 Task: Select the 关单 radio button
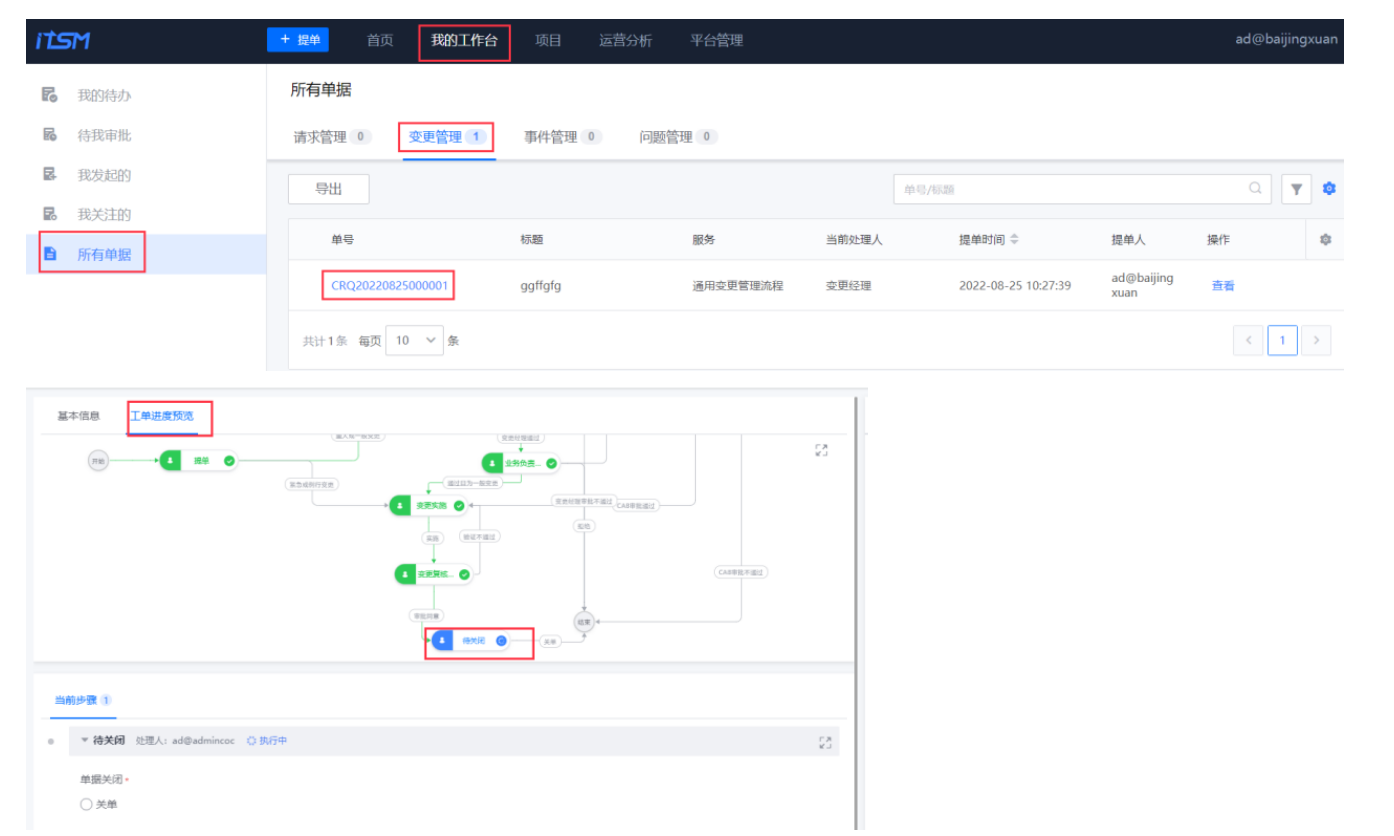click(86, 804)
